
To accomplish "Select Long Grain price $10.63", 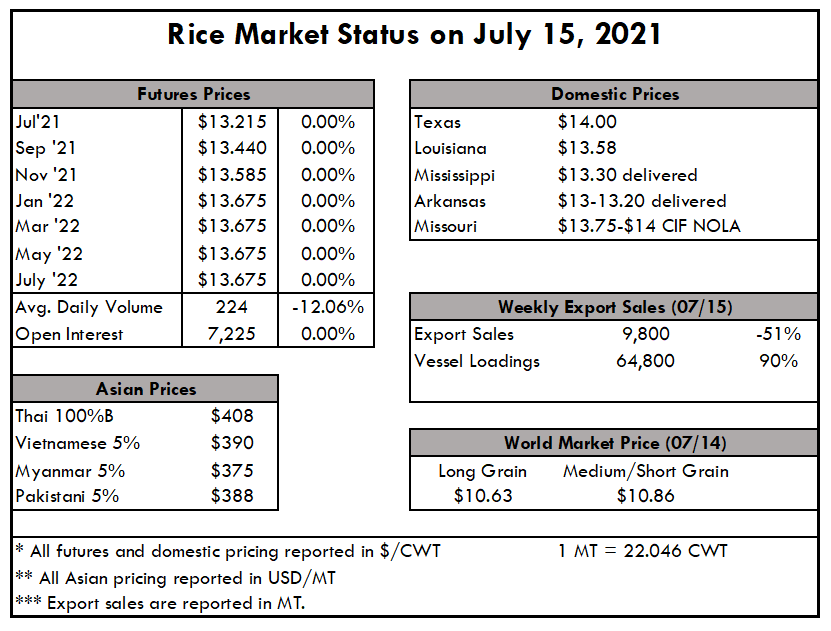I will [483, 496].
